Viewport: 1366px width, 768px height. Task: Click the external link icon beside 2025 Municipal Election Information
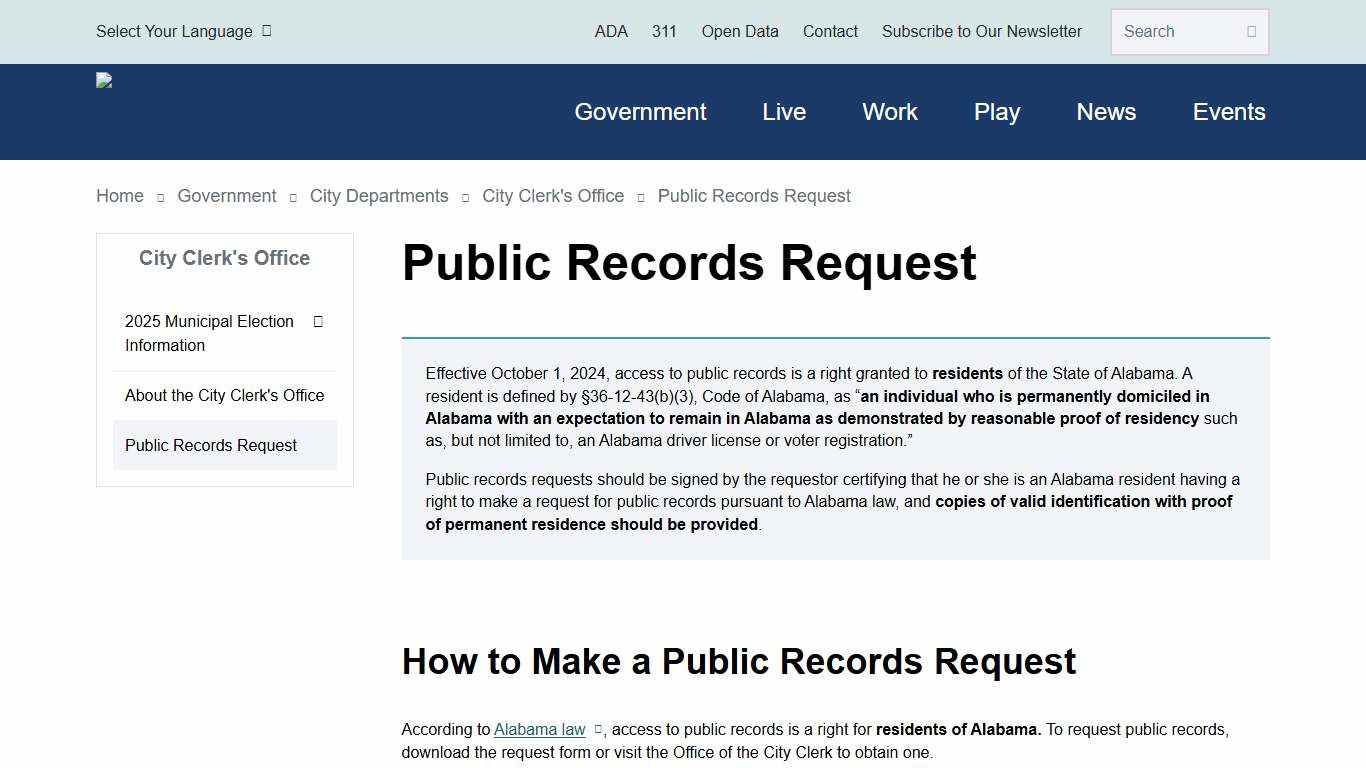(317, 321)
